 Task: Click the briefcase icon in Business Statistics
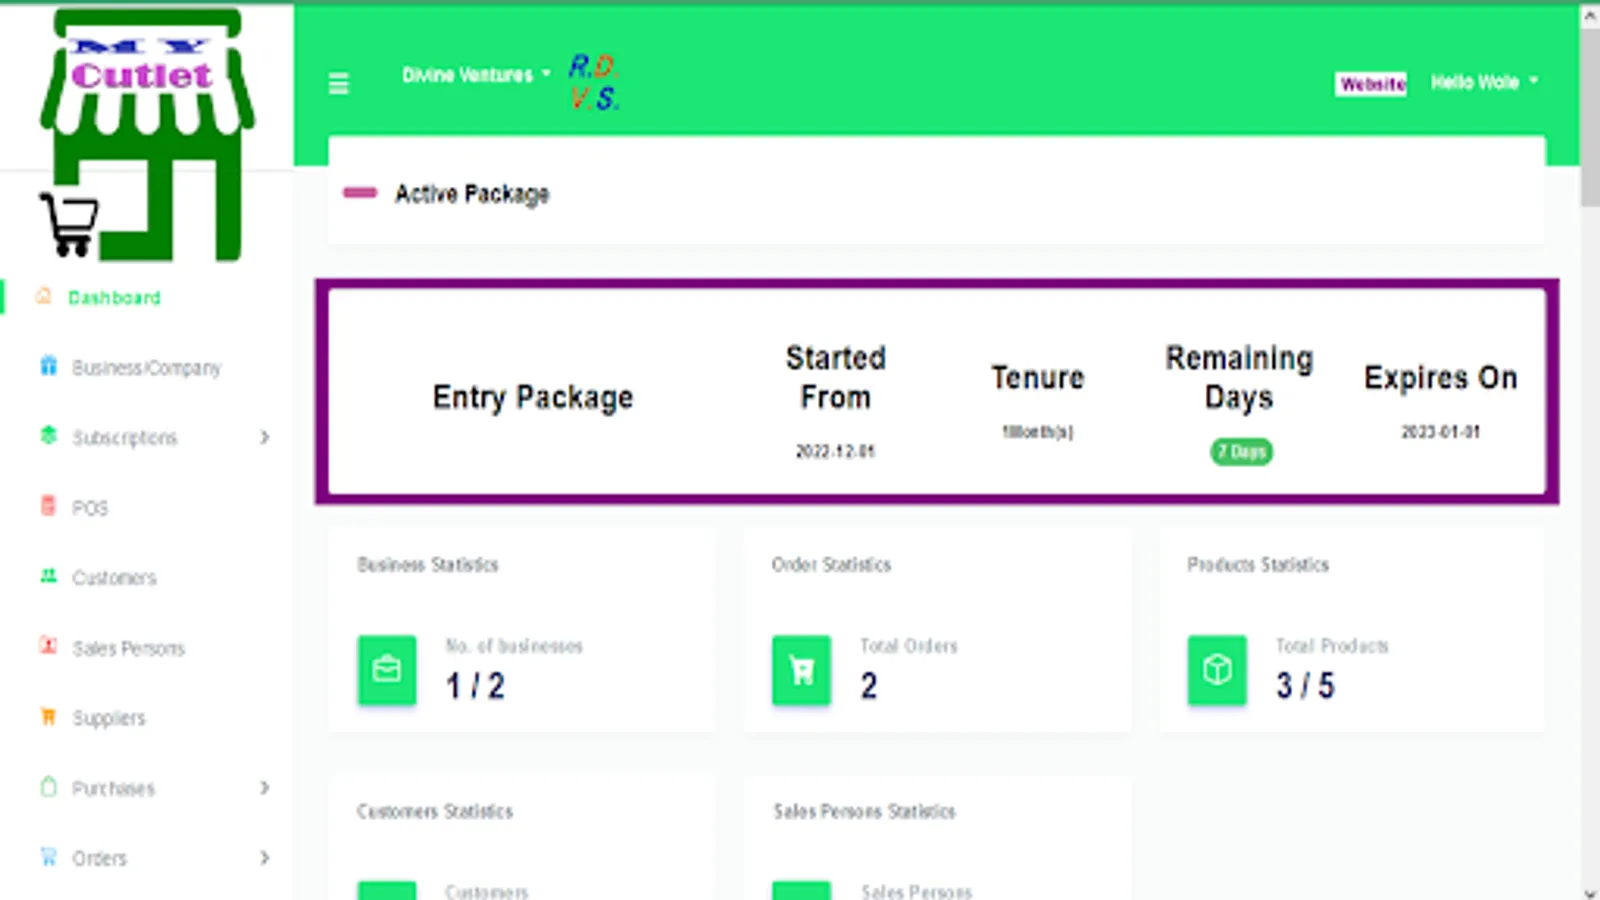pos(387,669)
